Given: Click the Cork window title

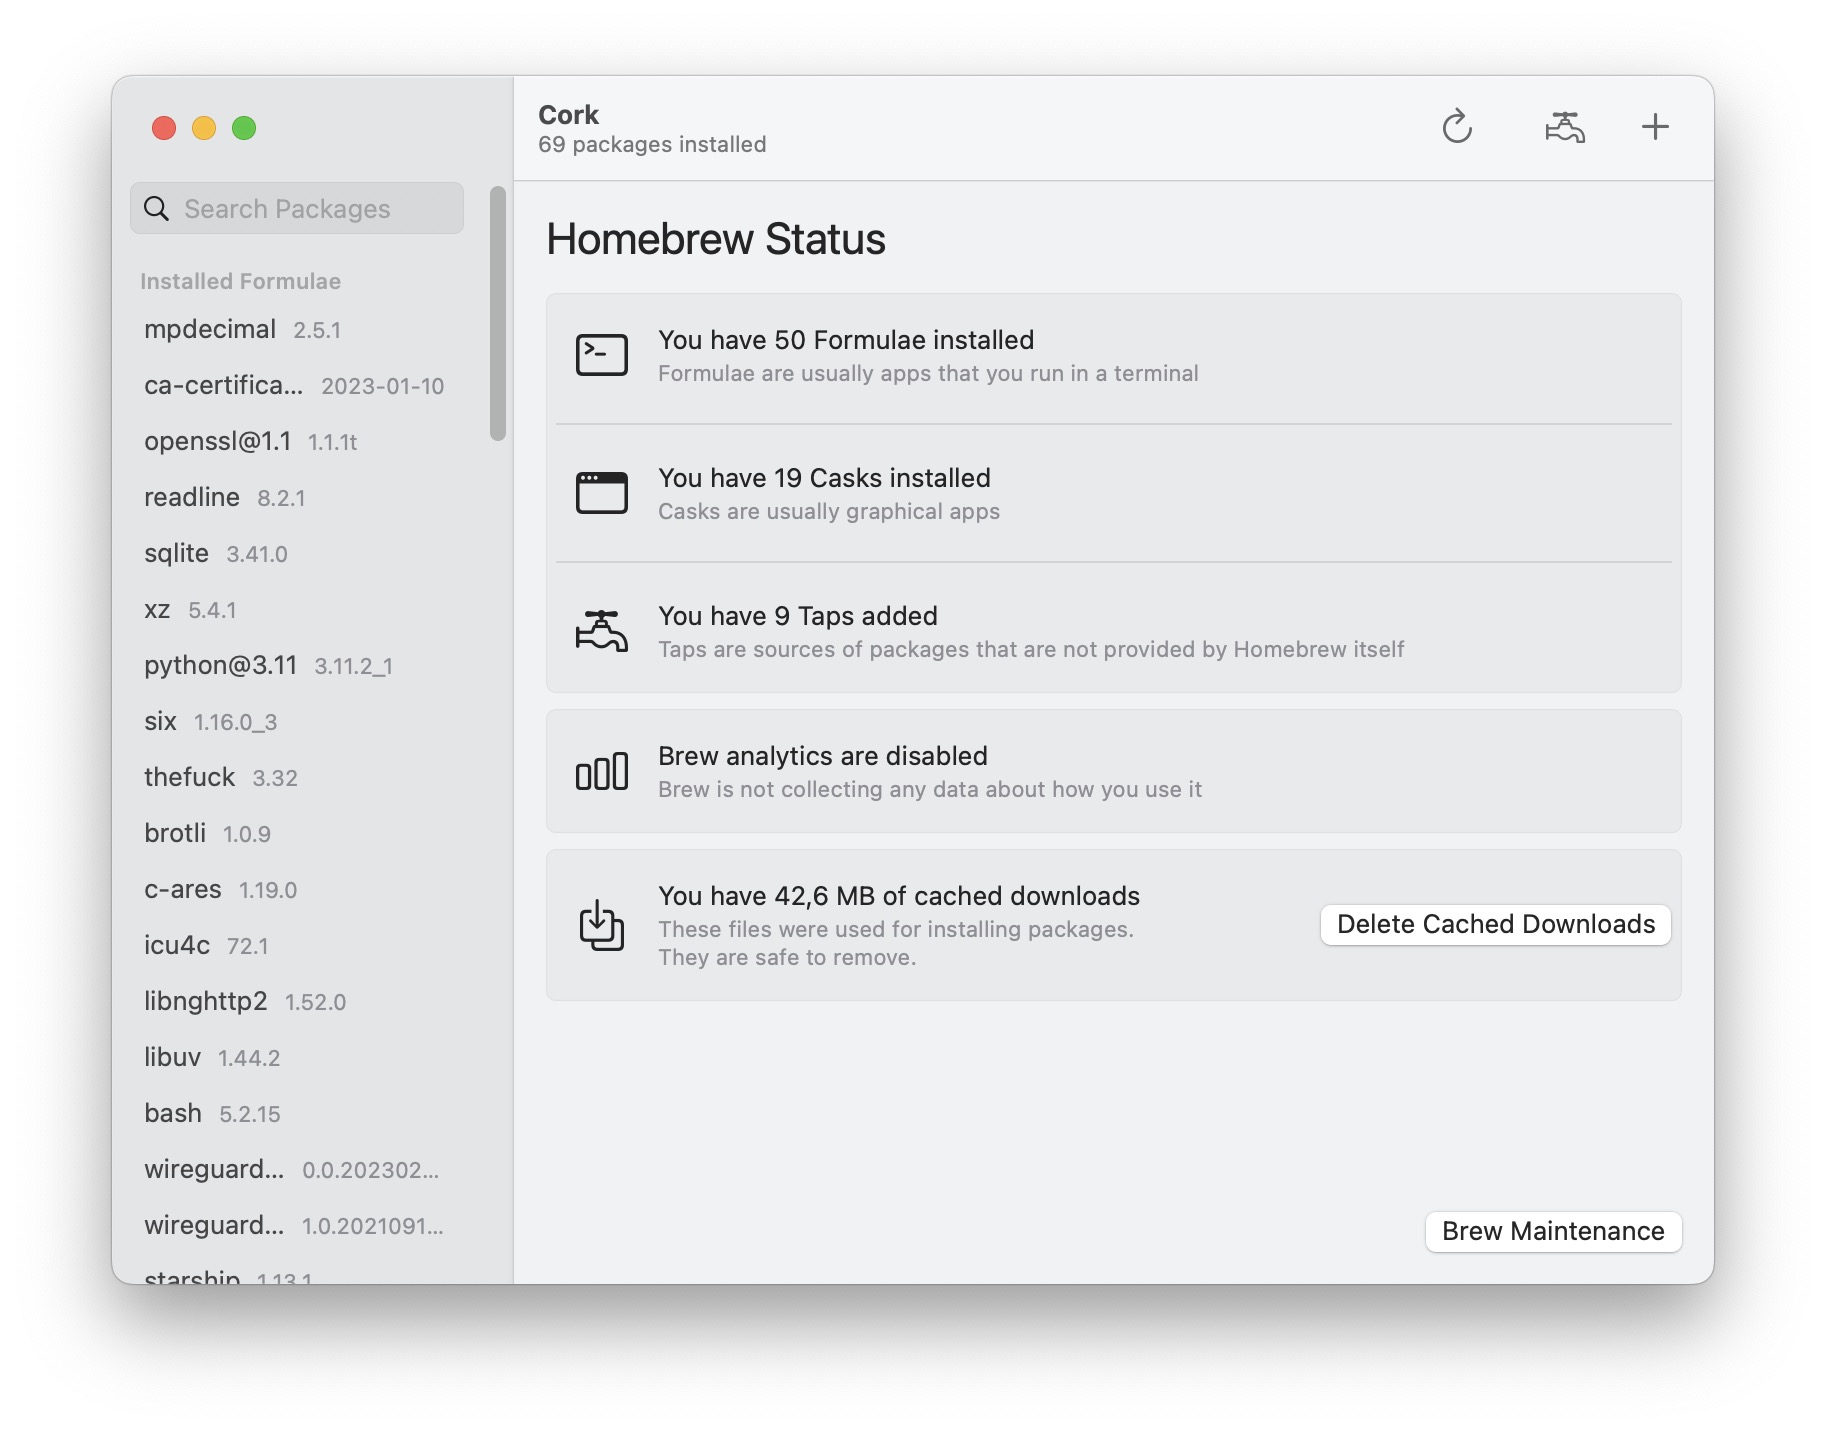Looking at the screenshot, I should (568, 115).
